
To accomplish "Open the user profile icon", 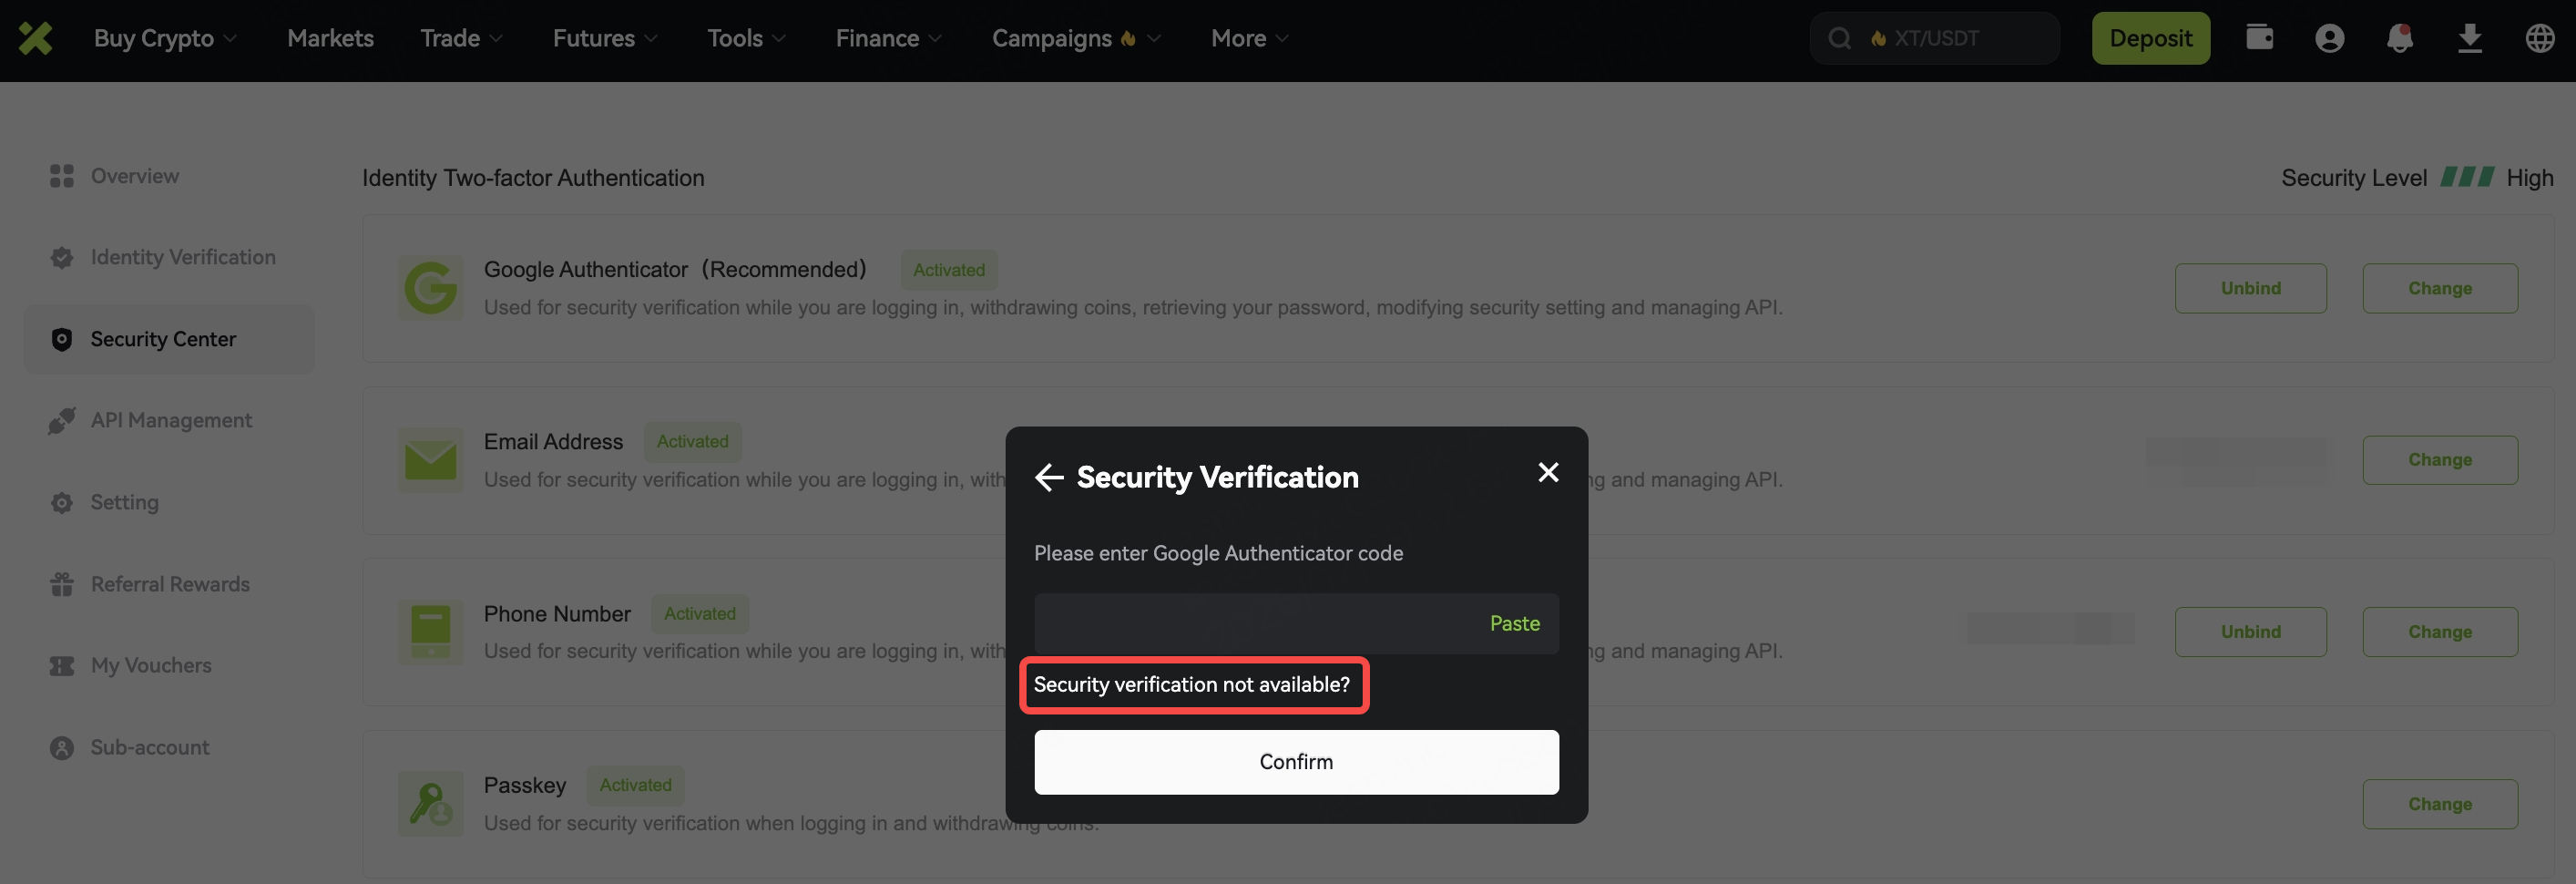I will point(2329,38).
